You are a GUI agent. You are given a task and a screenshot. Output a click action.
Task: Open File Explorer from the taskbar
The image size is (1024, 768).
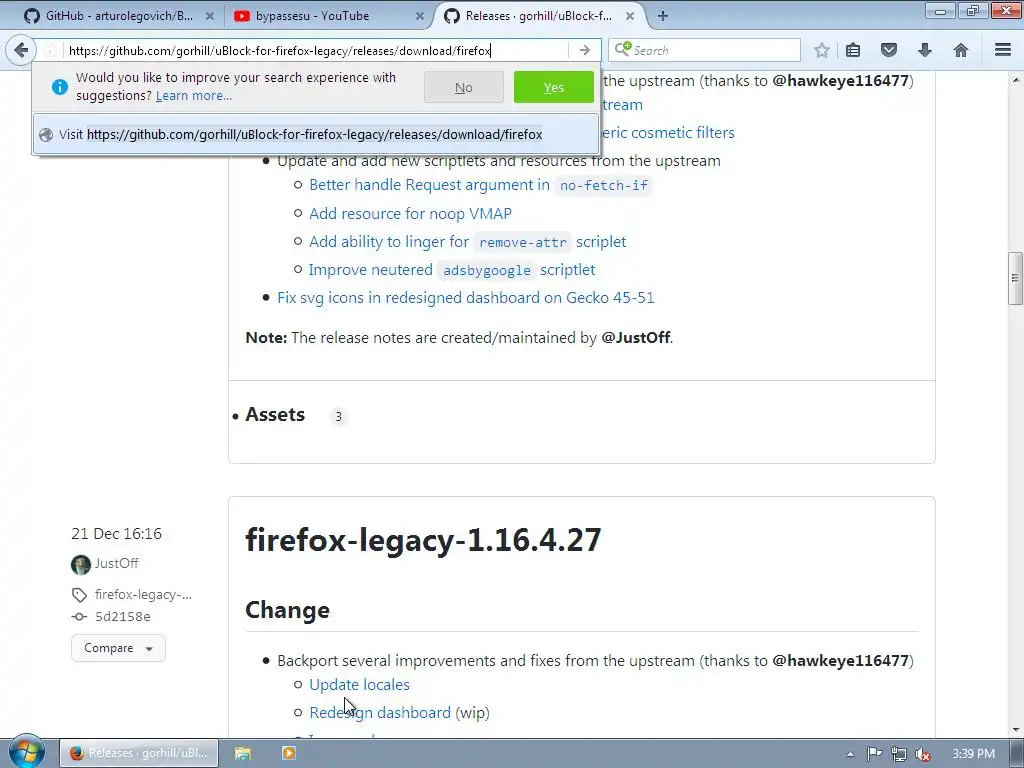tap(243, 753)
